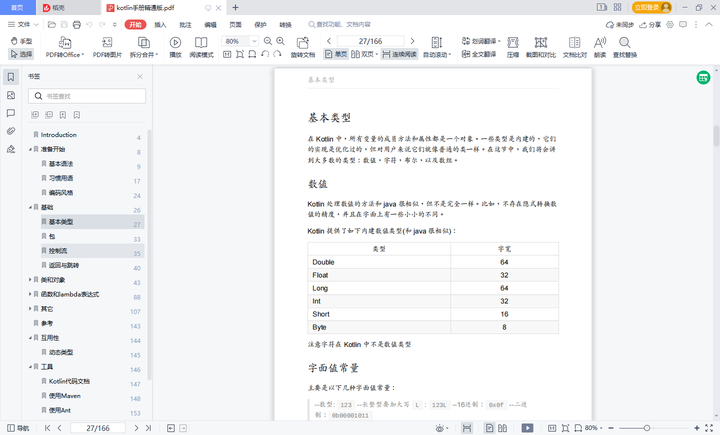
Task: Open full text translation (全文翻译)
Action: point(479,54)
